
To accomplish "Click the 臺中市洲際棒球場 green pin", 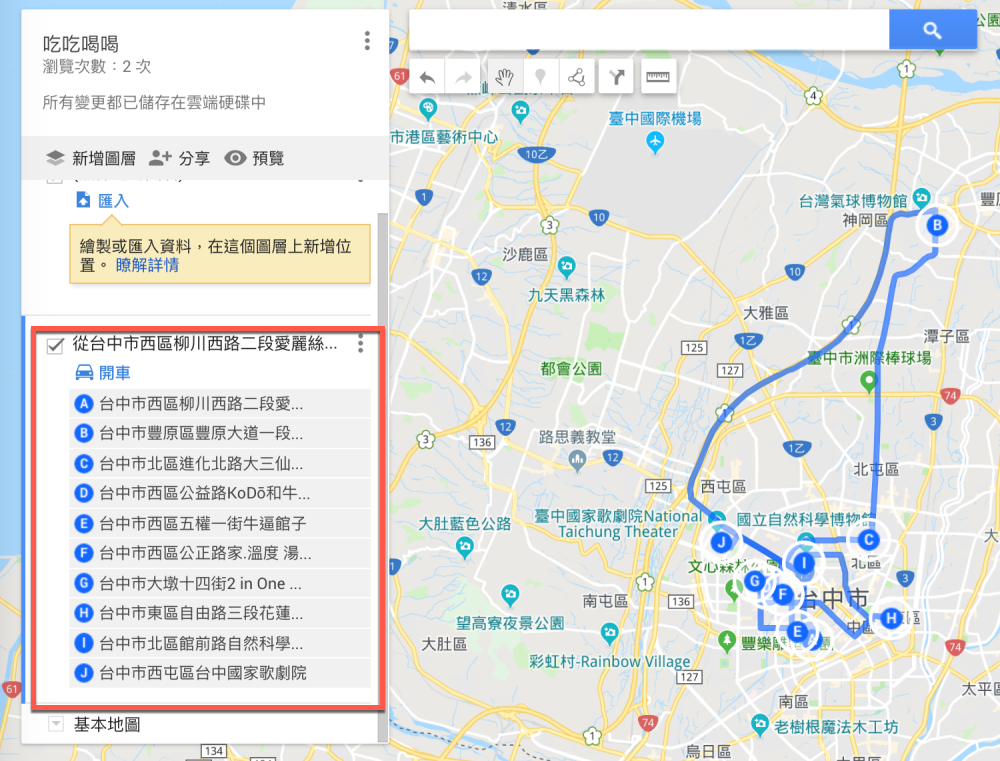I will click(868, 382).
